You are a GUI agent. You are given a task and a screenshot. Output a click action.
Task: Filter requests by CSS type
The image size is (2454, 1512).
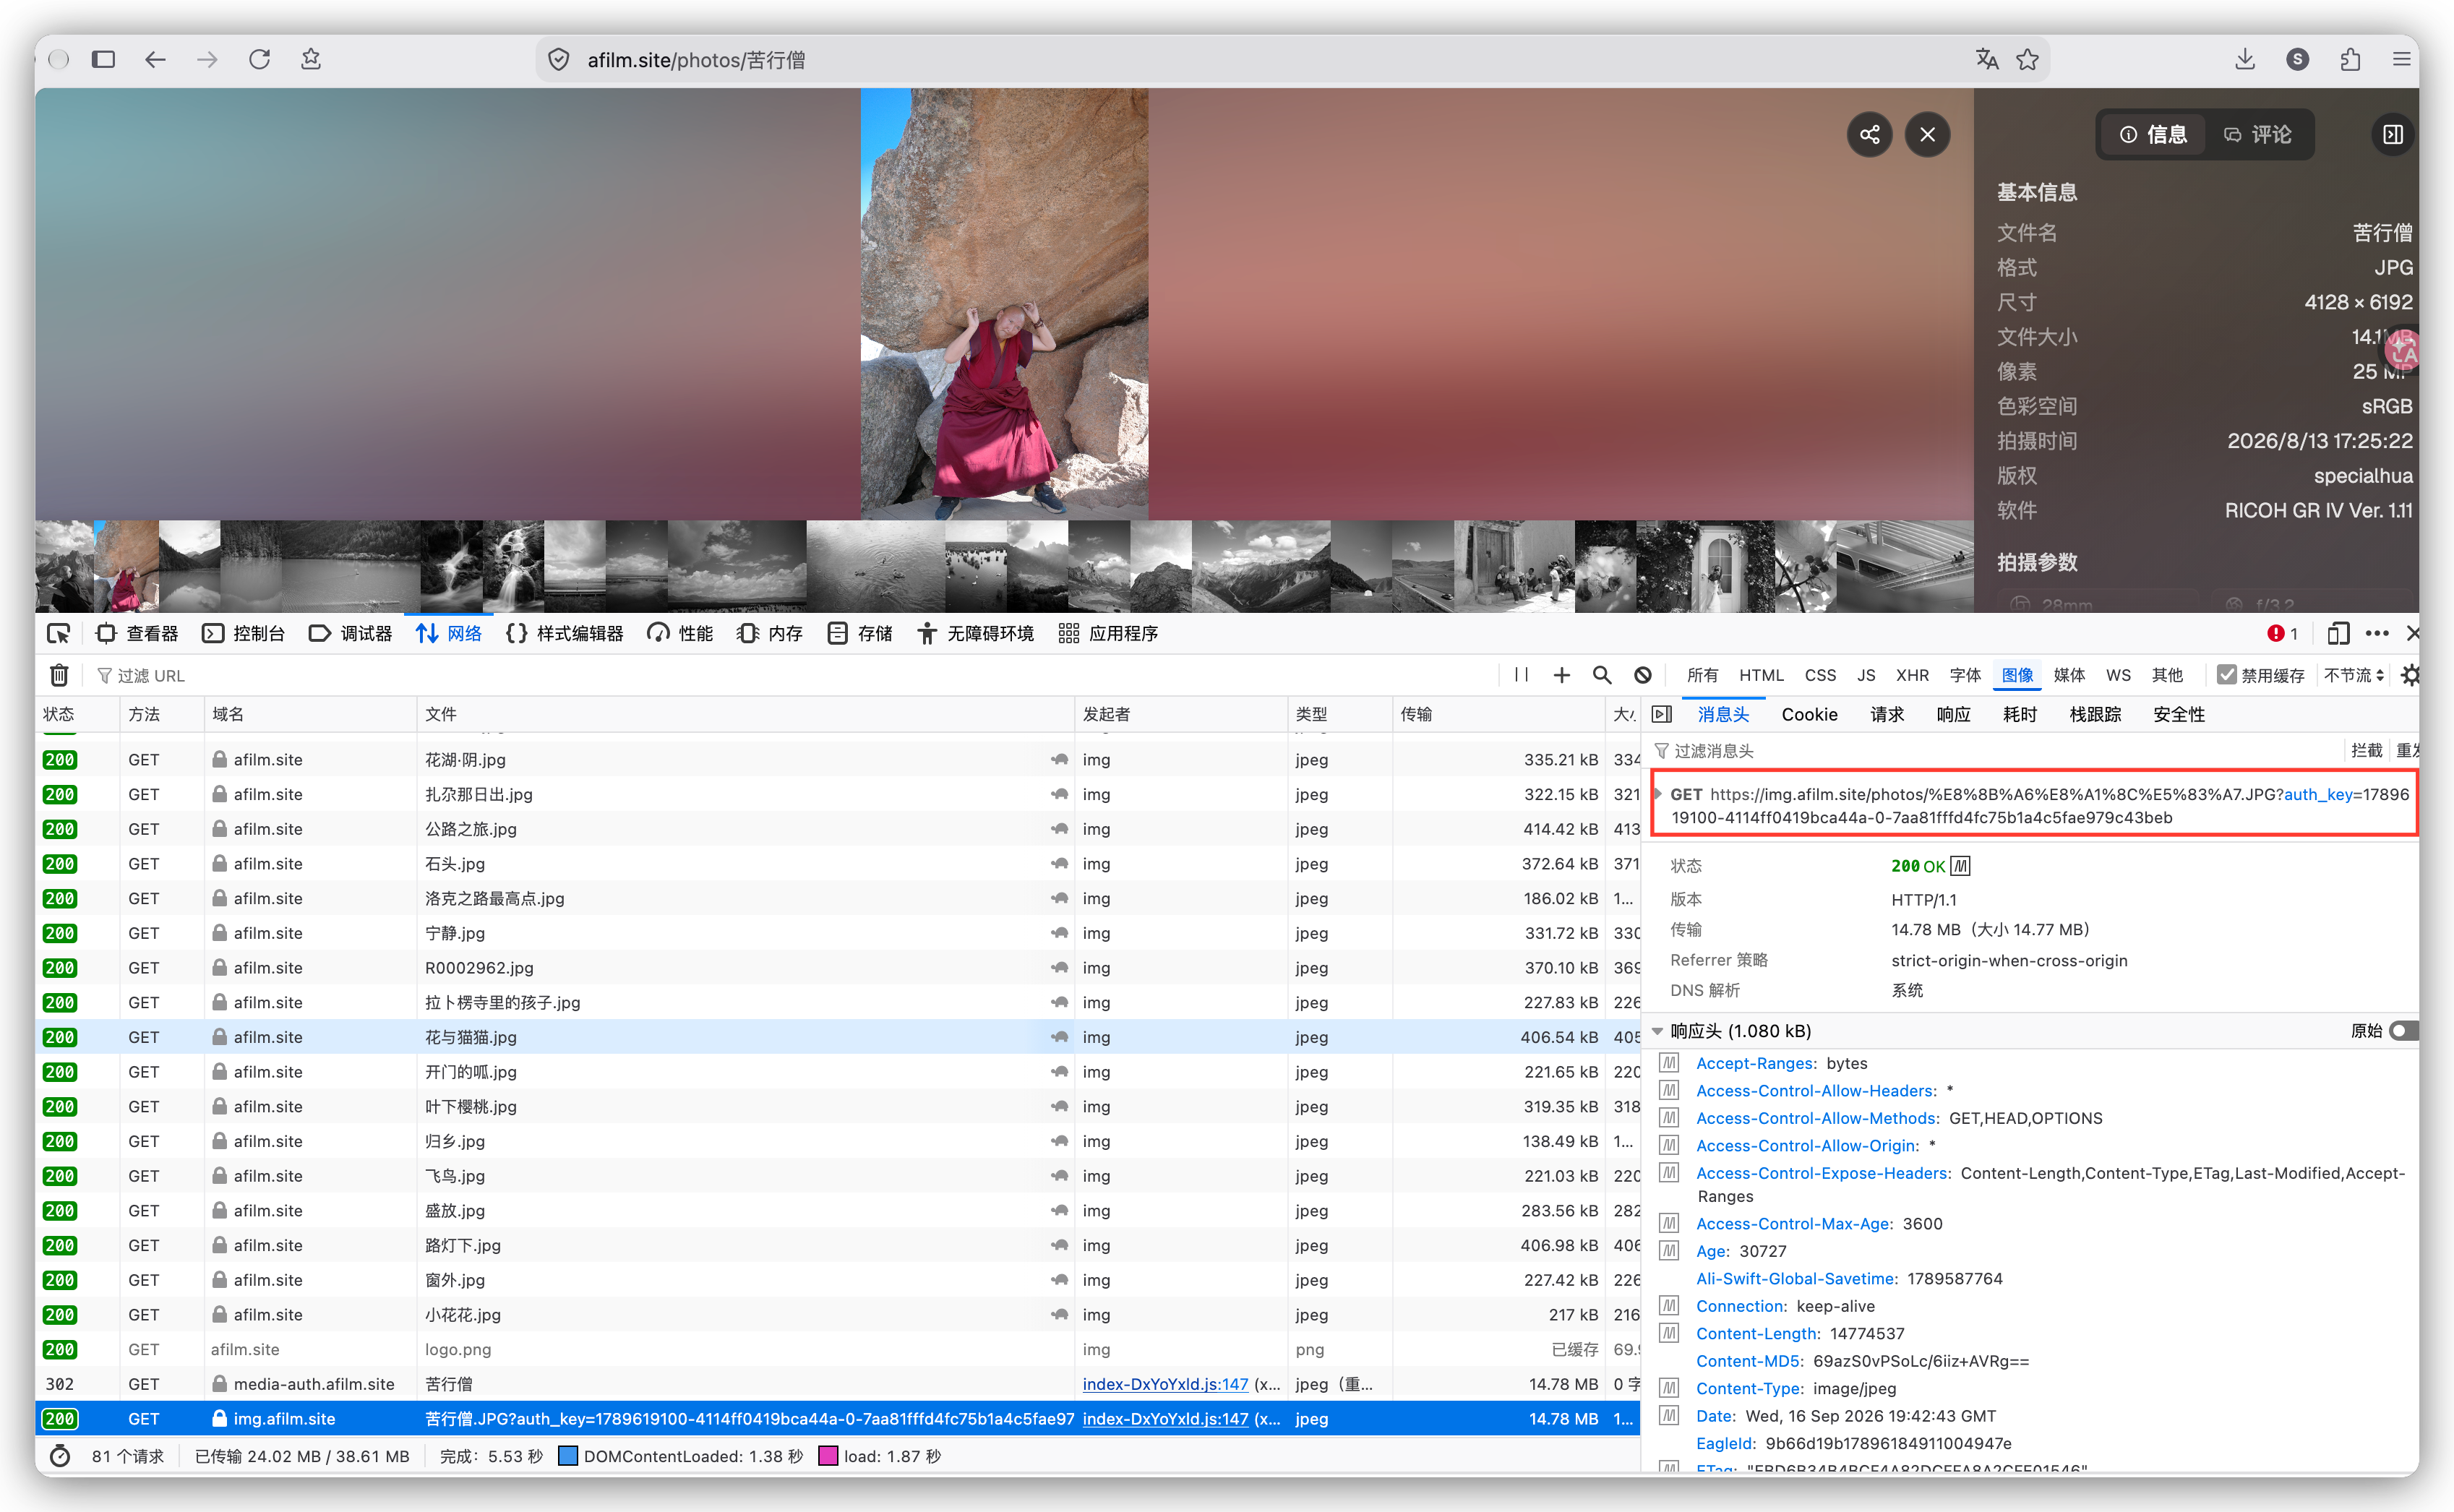1819,675
